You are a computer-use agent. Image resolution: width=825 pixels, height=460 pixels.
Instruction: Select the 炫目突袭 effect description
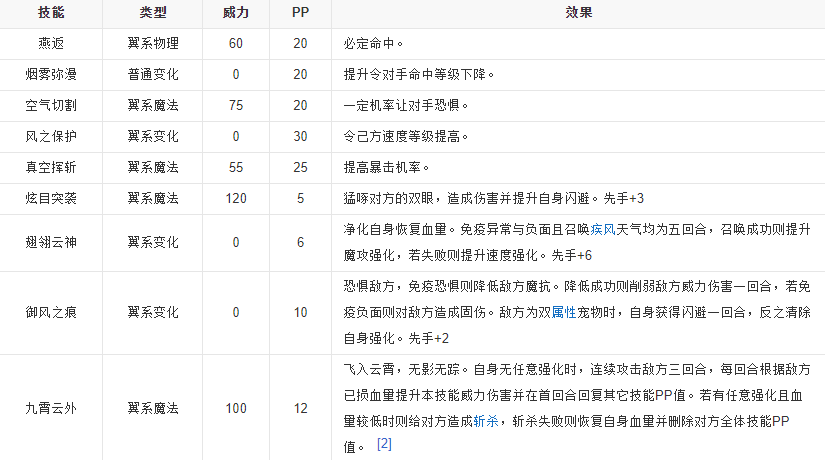[x=494, y=198]
